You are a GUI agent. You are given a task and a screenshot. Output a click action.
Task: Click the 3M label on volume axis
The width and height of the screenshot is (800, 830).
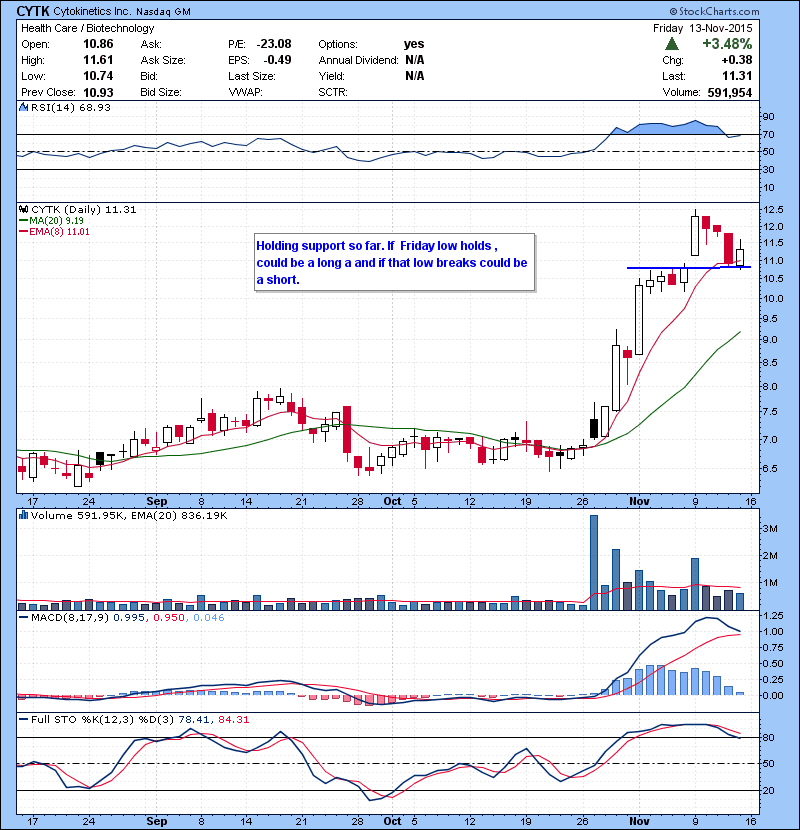click(770, 529)
